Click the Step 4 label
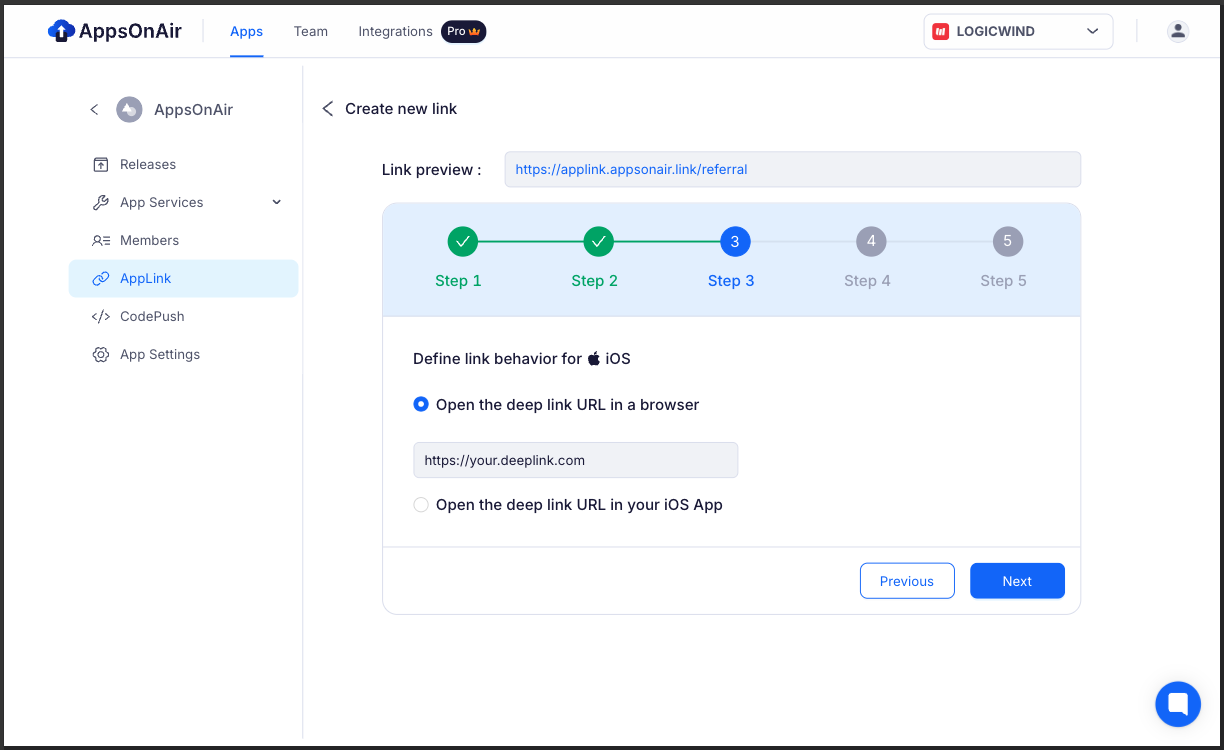 pyautogui.click(x=867, y=281)
